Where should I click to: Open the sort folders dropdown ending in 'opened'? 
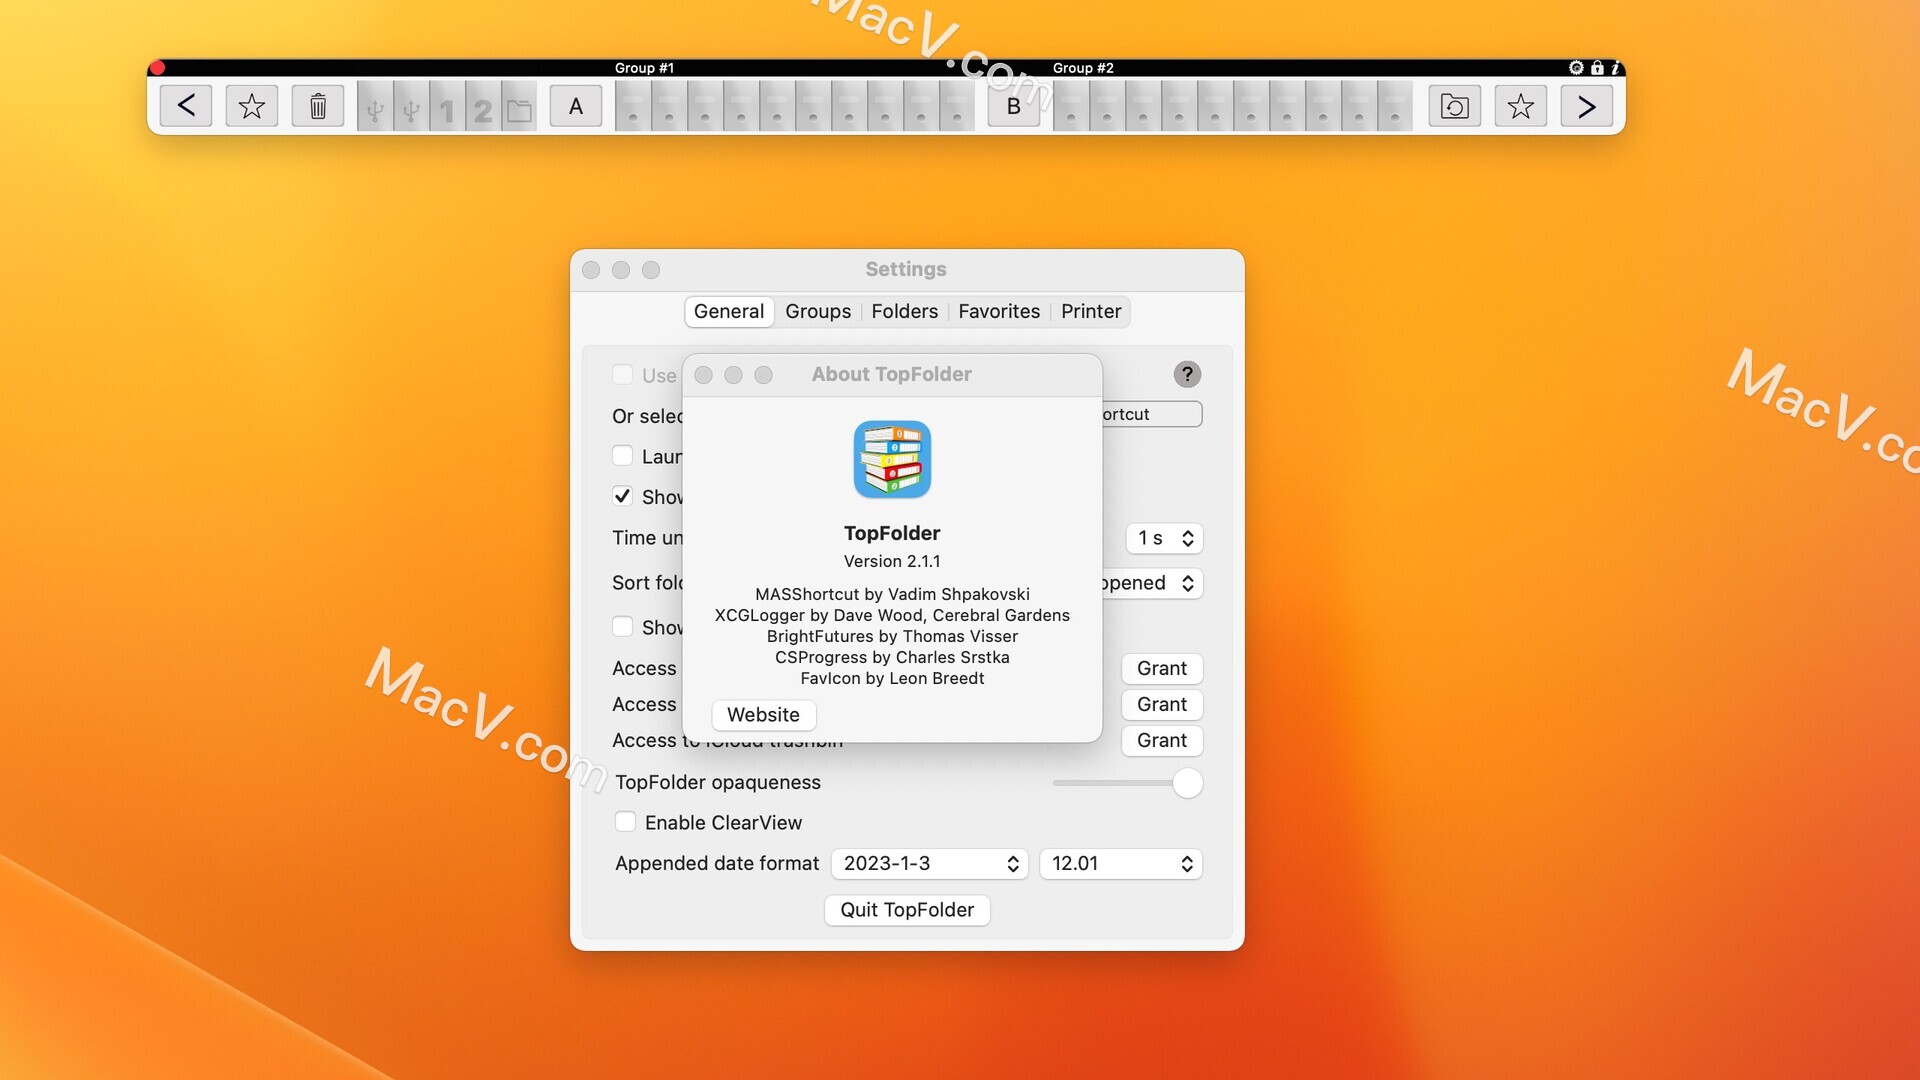coord(1152,583)
